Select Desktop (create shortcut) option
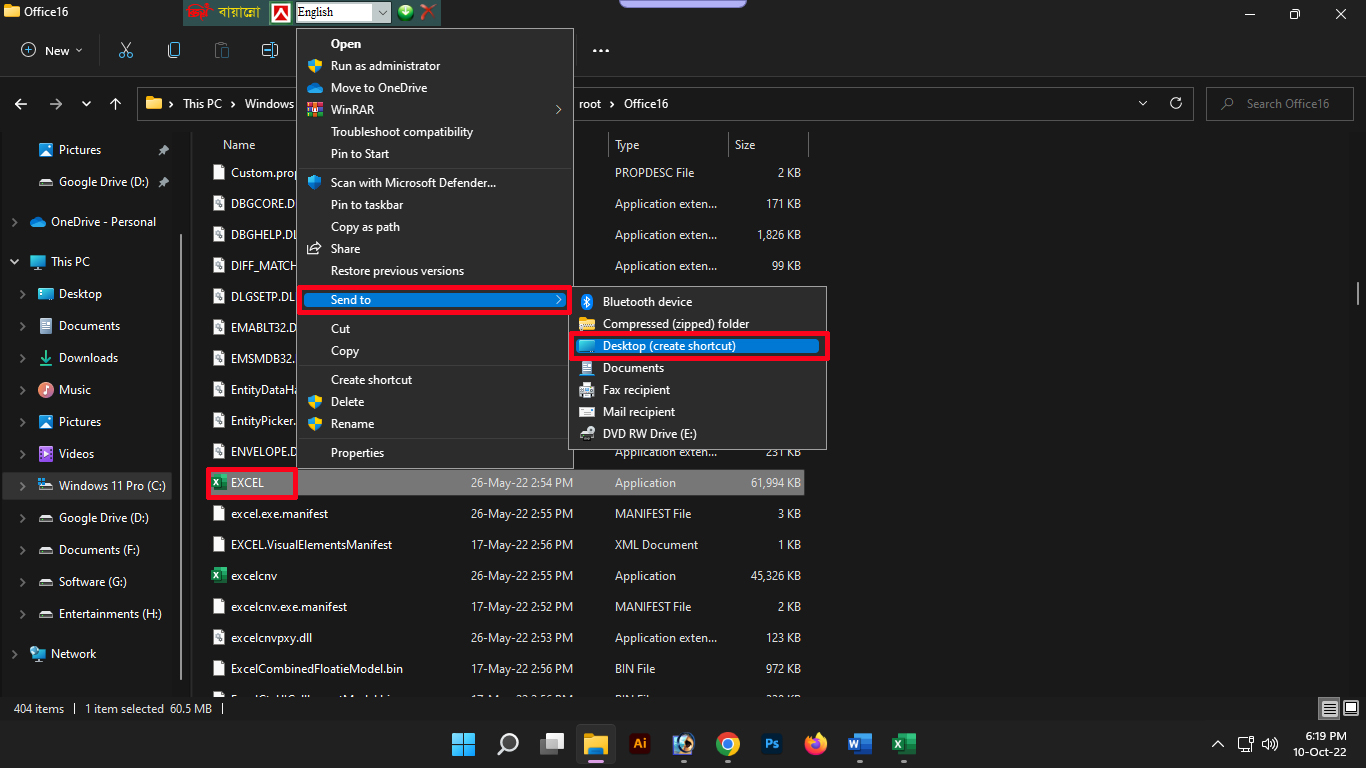 point(698,346)
